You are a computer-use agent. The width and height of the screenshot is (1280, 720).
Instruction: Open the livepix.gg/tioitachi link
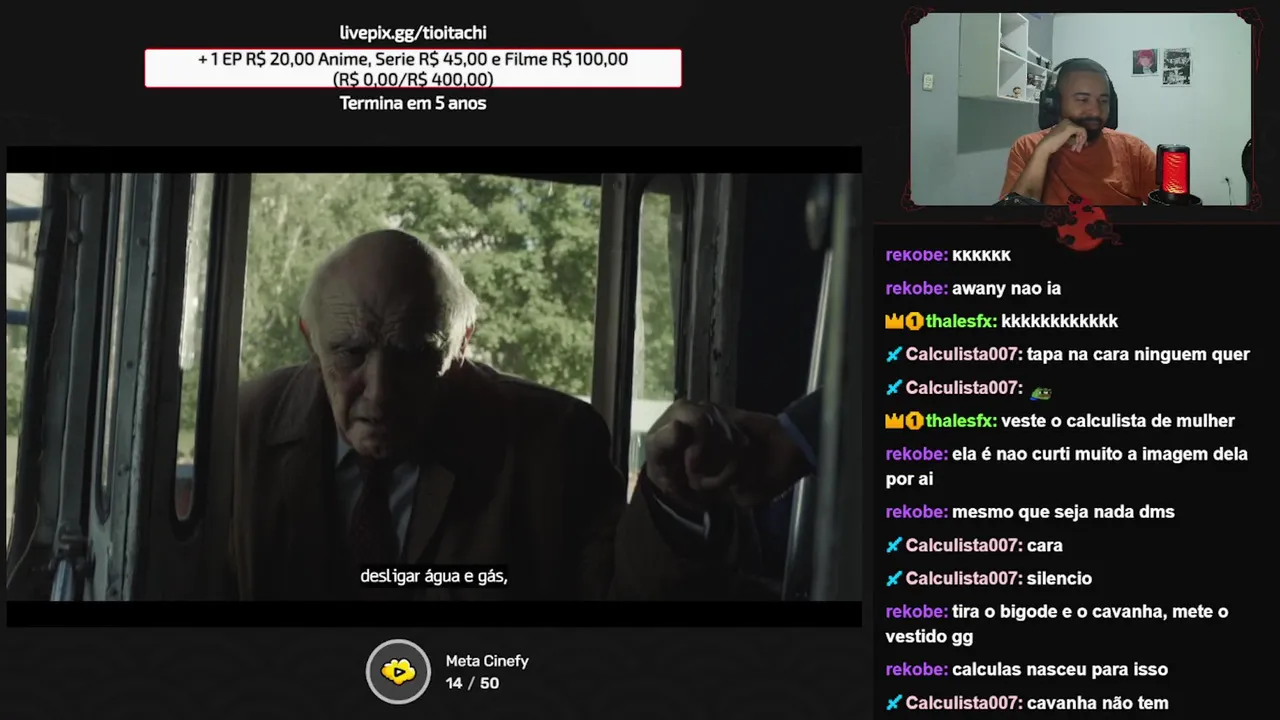point(413,33)
